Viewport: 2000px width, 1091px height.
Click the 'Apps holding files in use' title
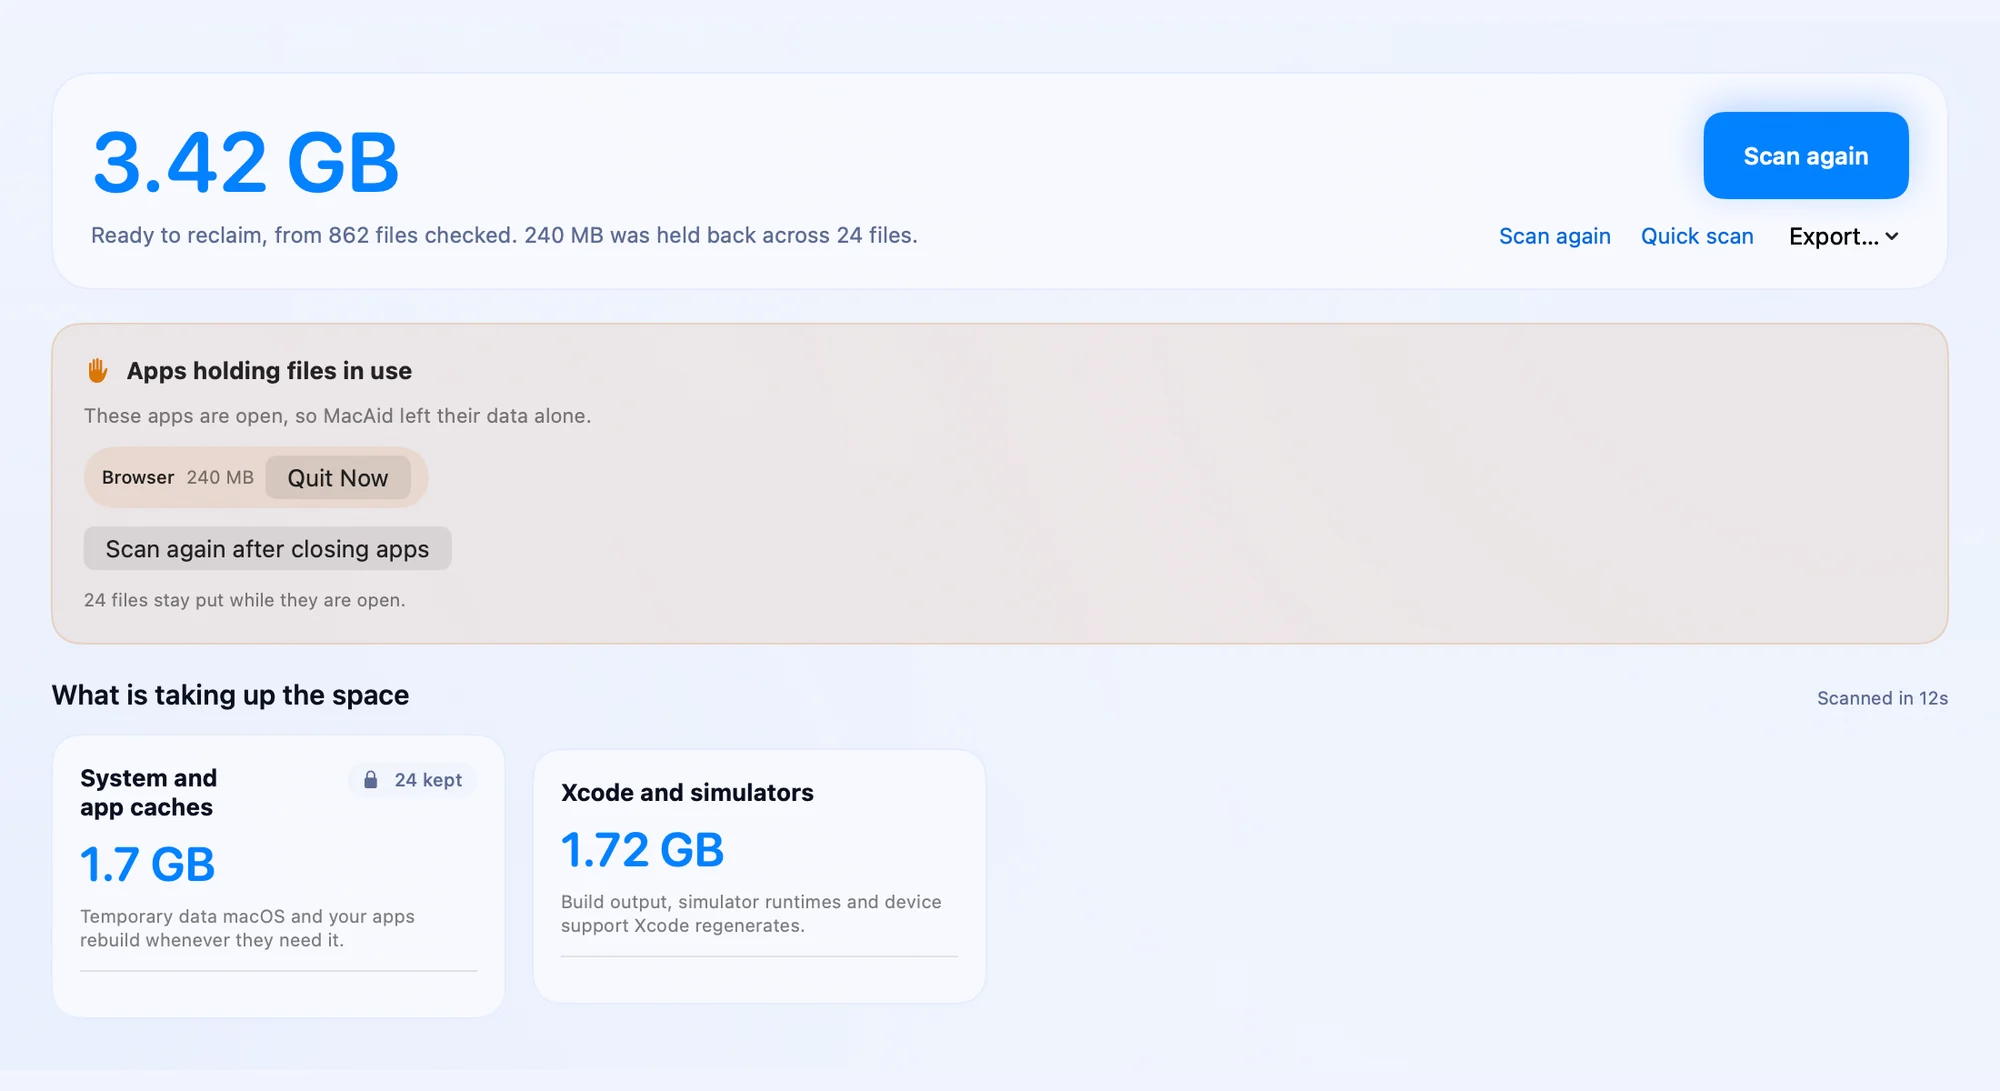[x=269, y=371]
